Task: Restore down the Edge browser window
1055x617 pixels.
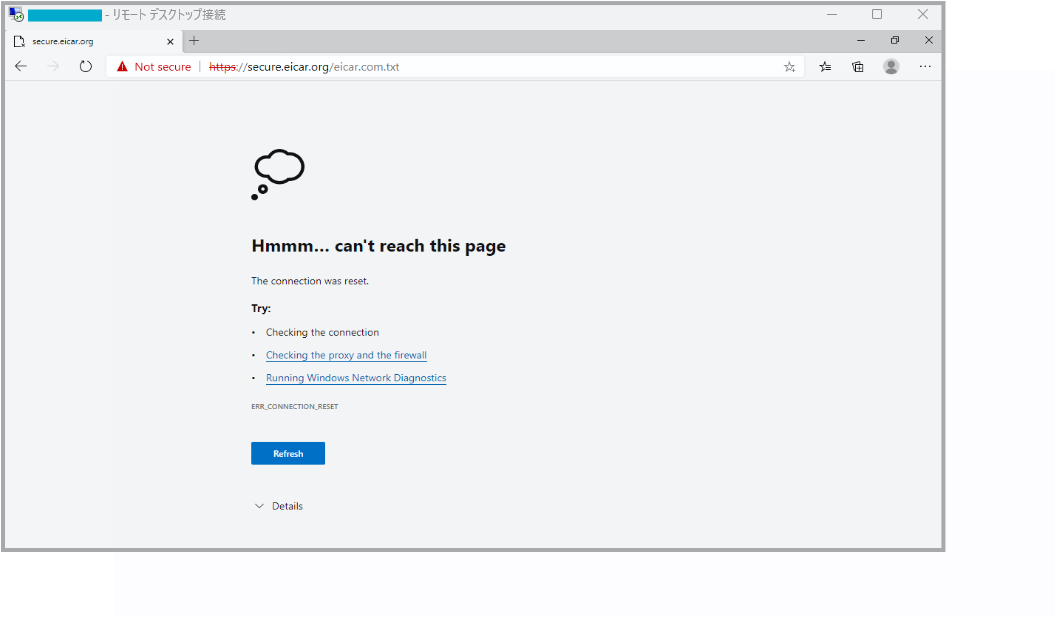Action: [x=894, y=40]
